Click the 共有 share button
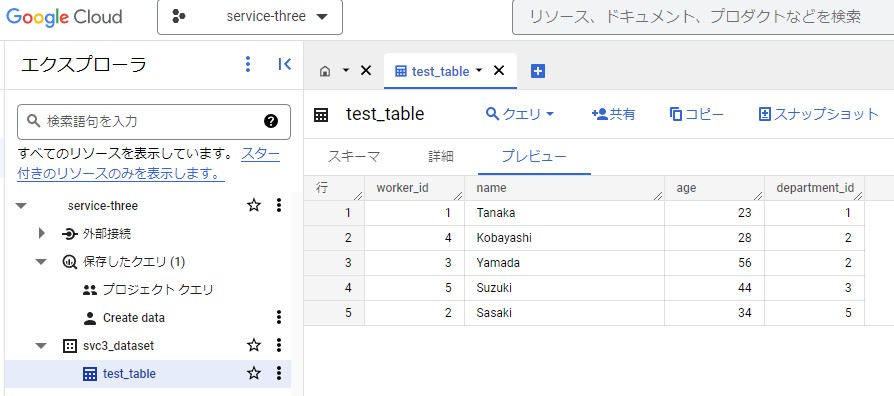894x396 pixels. (613, 114)
